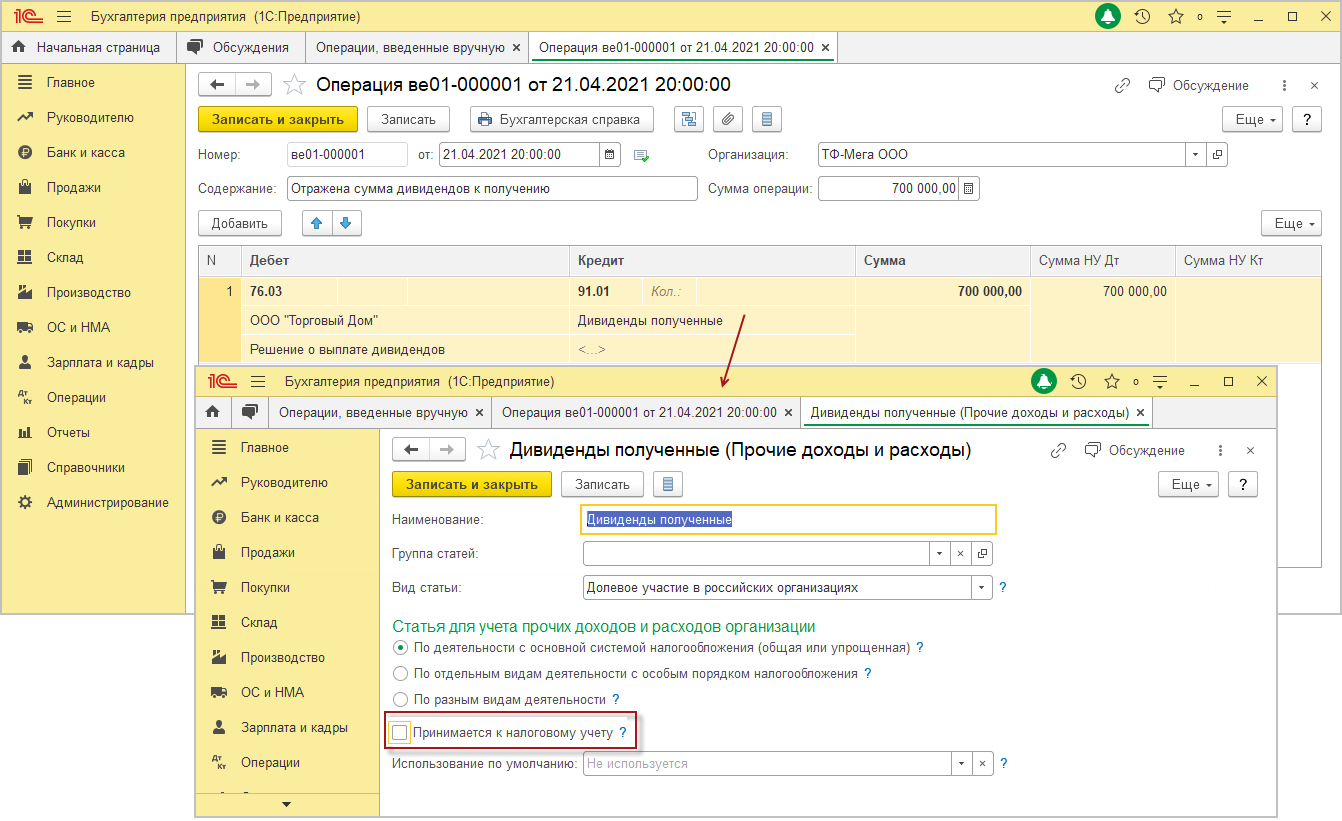Open history clock icon in back window
Viewport: 1342px width, 821px height.
[1142, 17]
